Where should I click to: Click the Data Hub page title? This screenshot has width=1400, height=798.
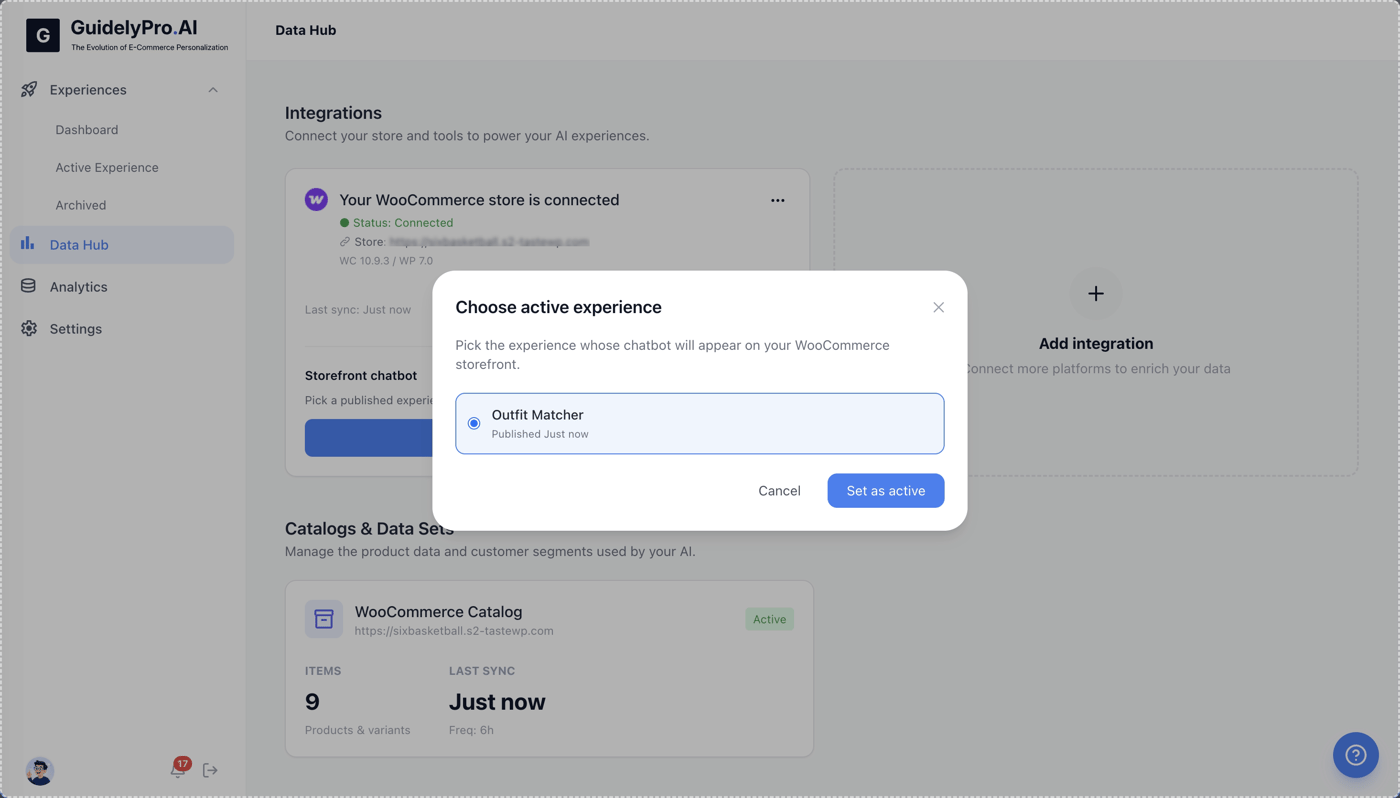[x=306, y=30]
